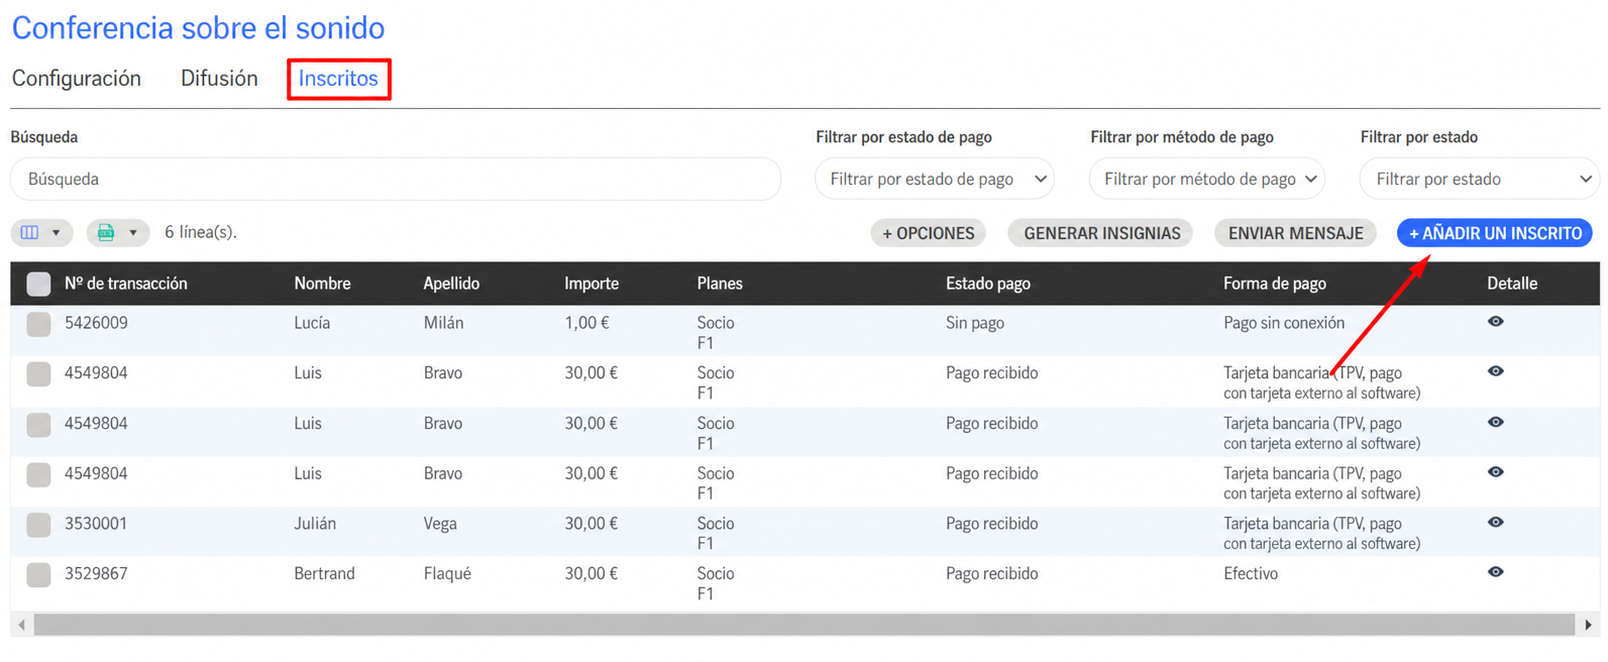View details for Lucía Milán's registration
This screenshot has height=662, width=1608.
[1495, 322]
